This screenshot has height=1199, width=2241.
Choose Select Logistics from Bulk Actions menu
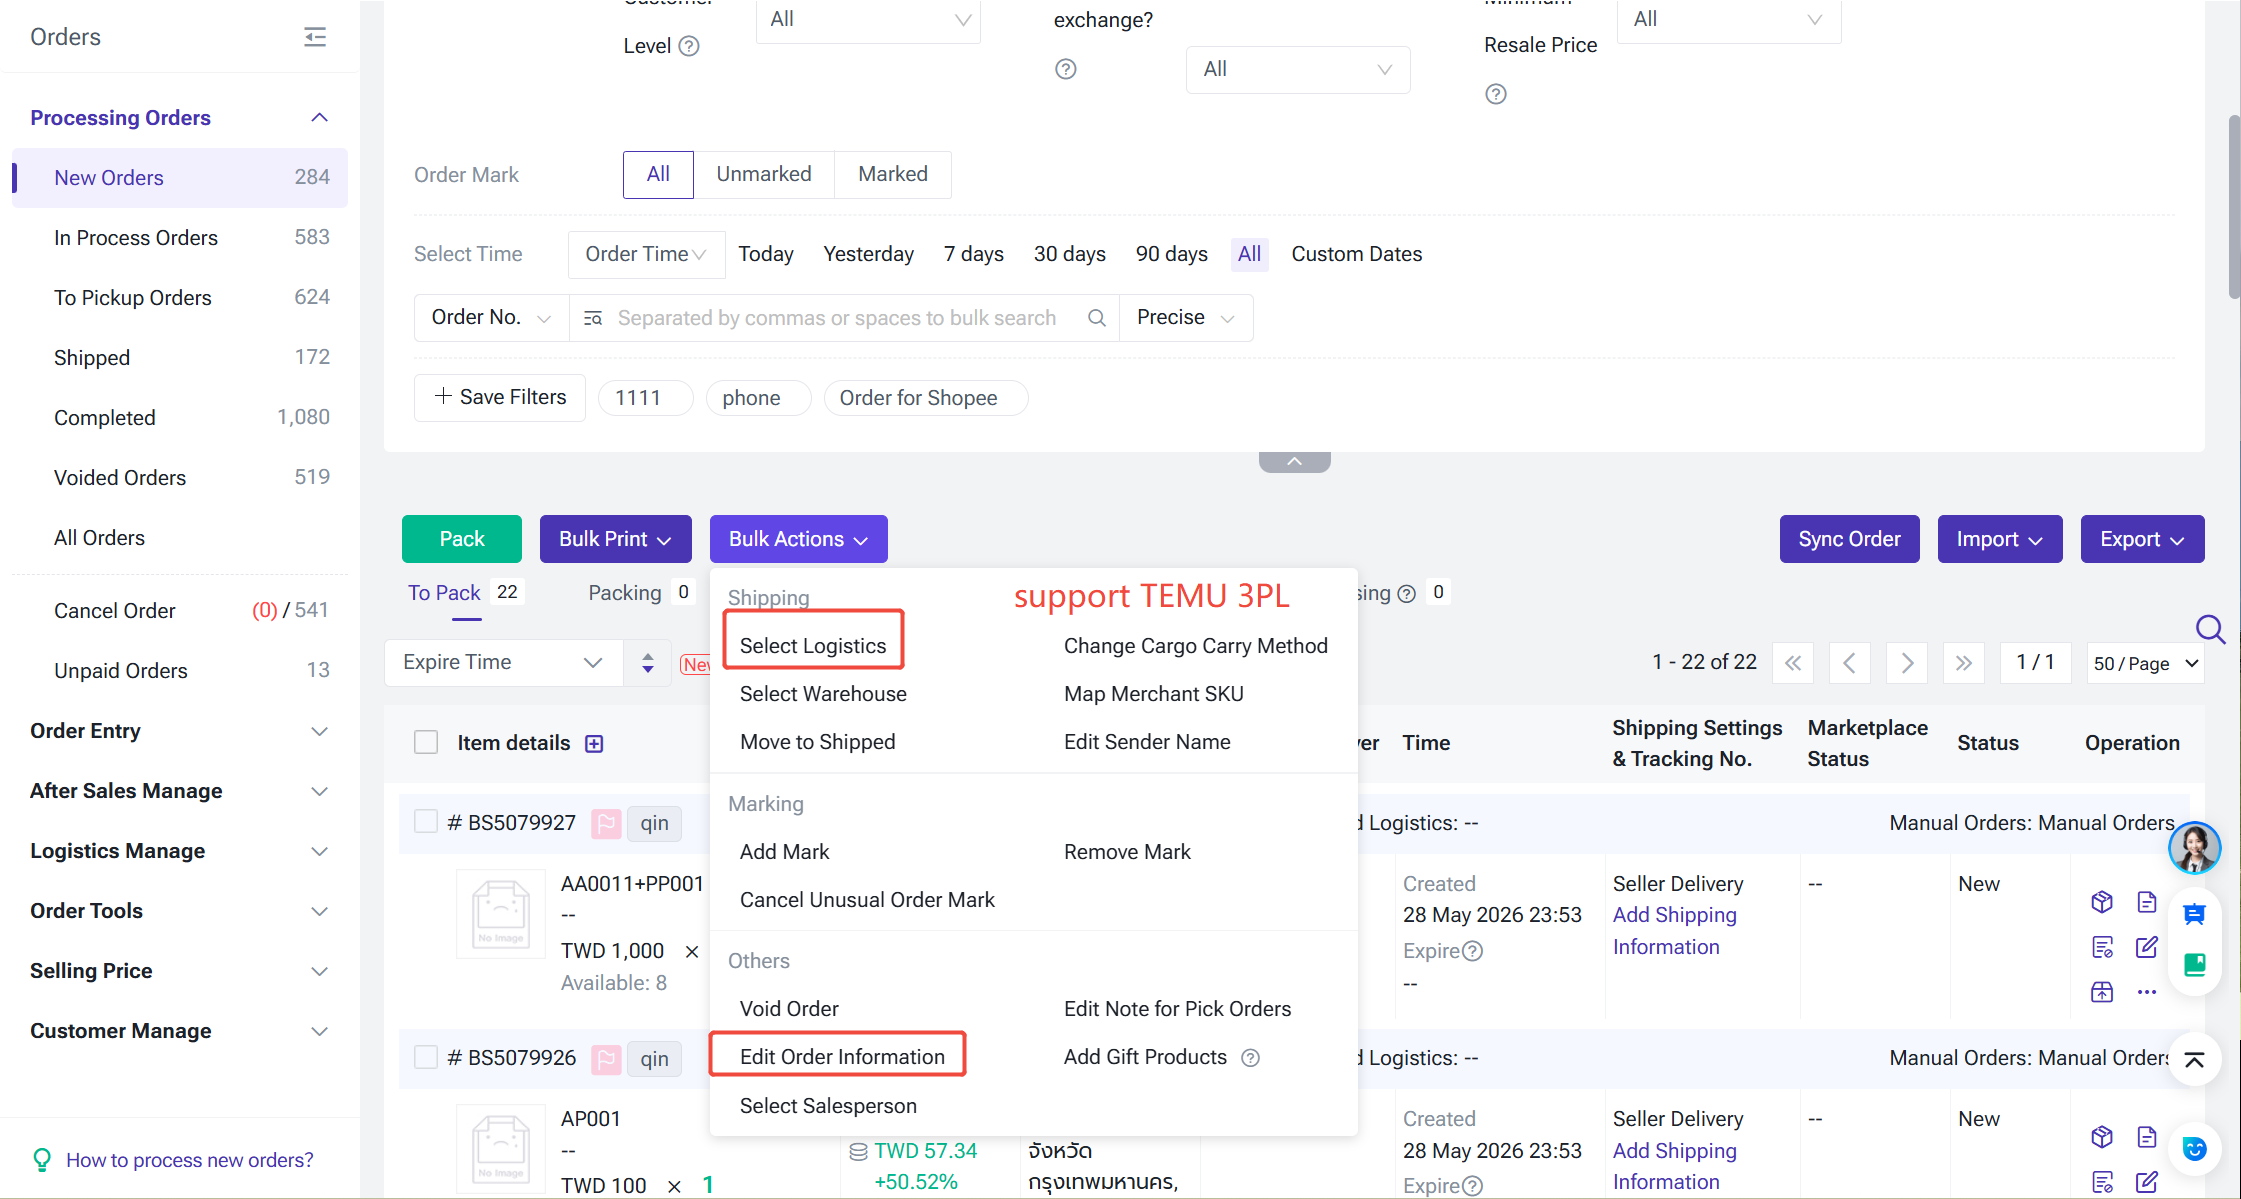click(x=813, y=646)
